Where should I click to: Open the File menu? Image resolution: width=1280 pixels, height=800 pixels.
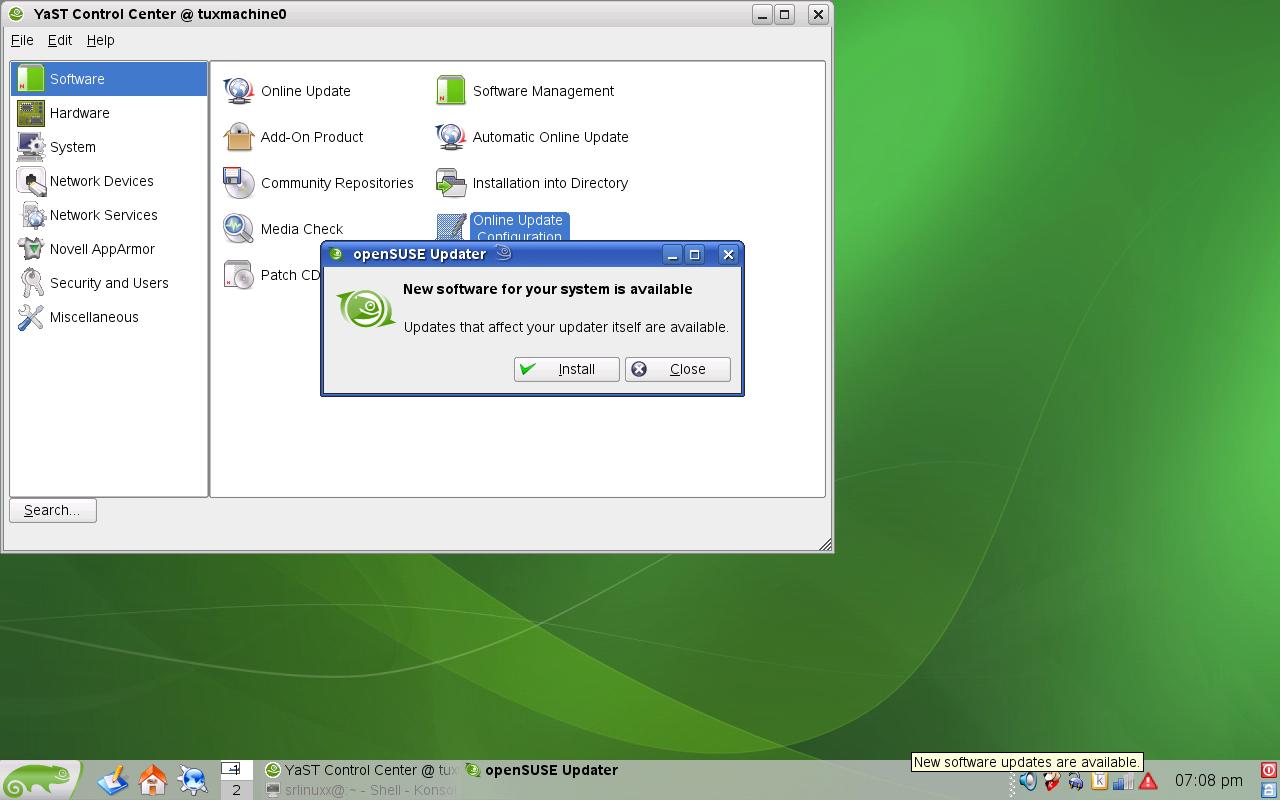pos(22,40)
